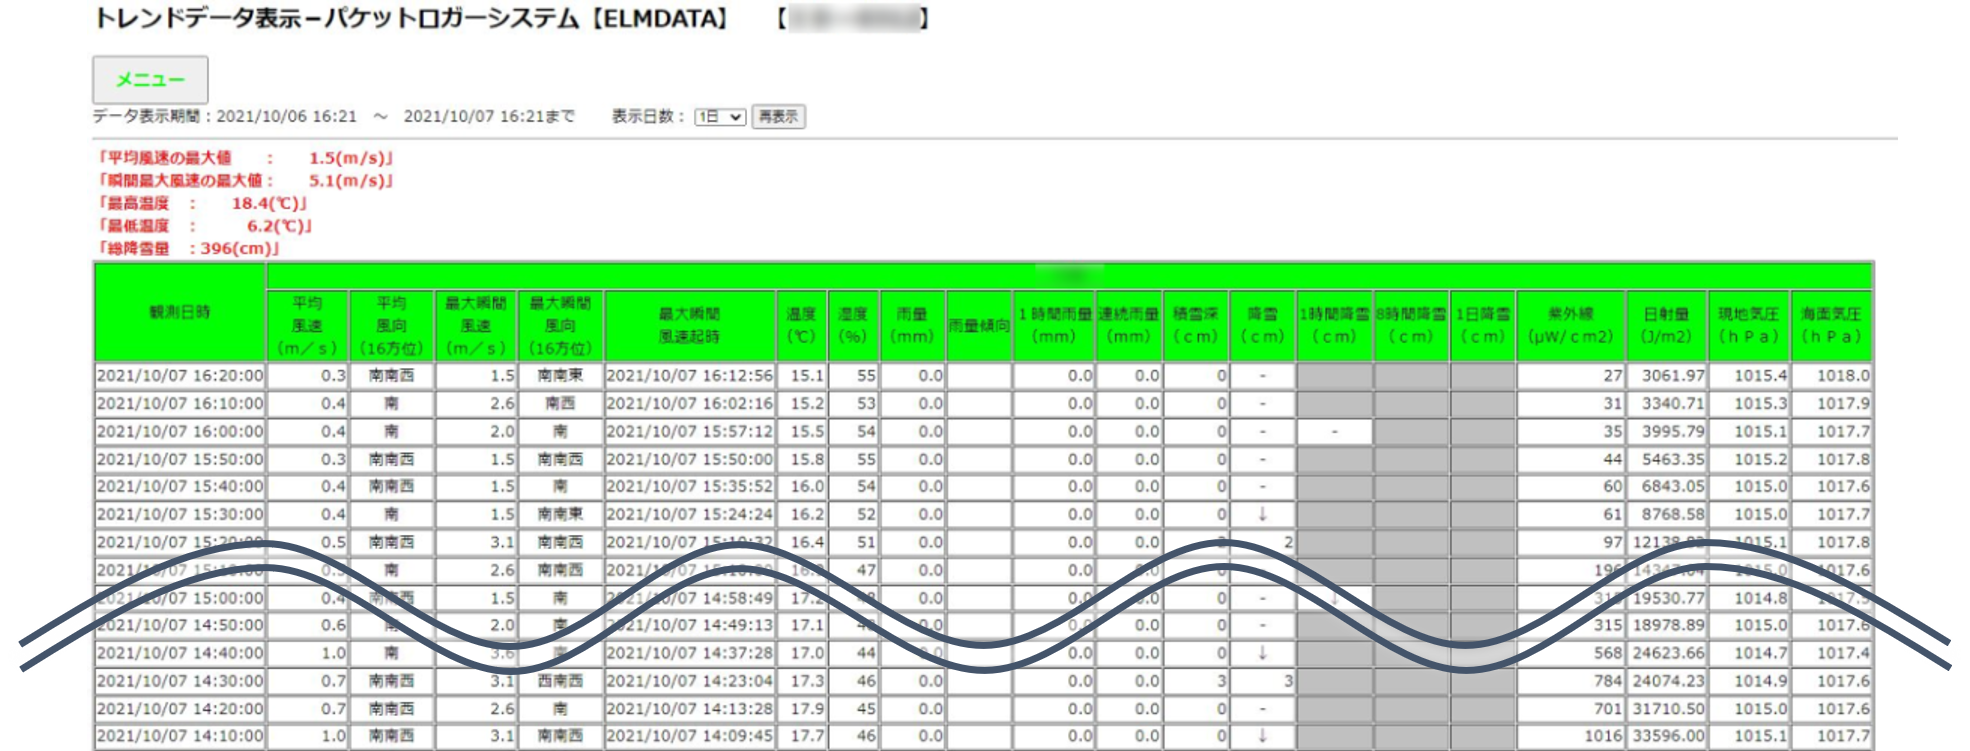
Task: Expand the 表示日数 dropdown showing 1日
Action: pos(720,117)
